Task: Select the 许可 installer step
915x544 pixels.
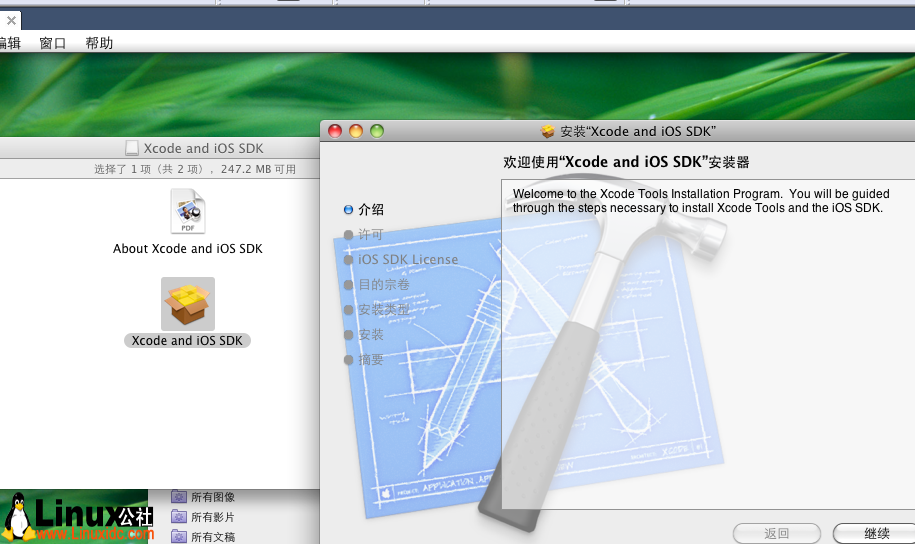Action: (x=364, y=235)
